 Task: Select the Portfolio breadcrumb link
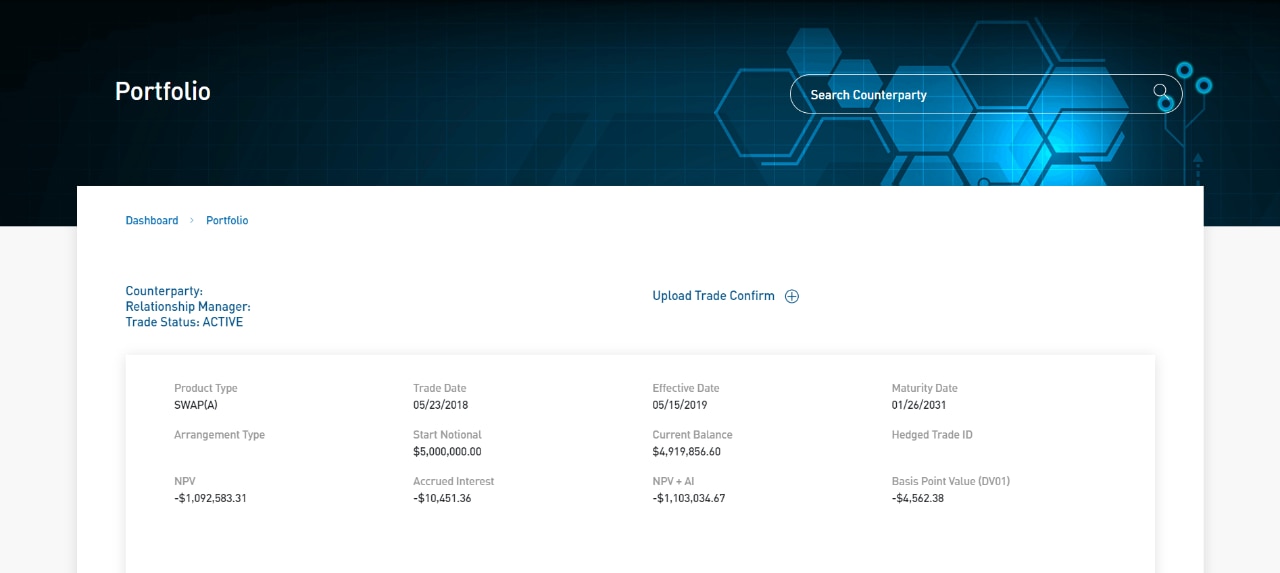(227, 221)
